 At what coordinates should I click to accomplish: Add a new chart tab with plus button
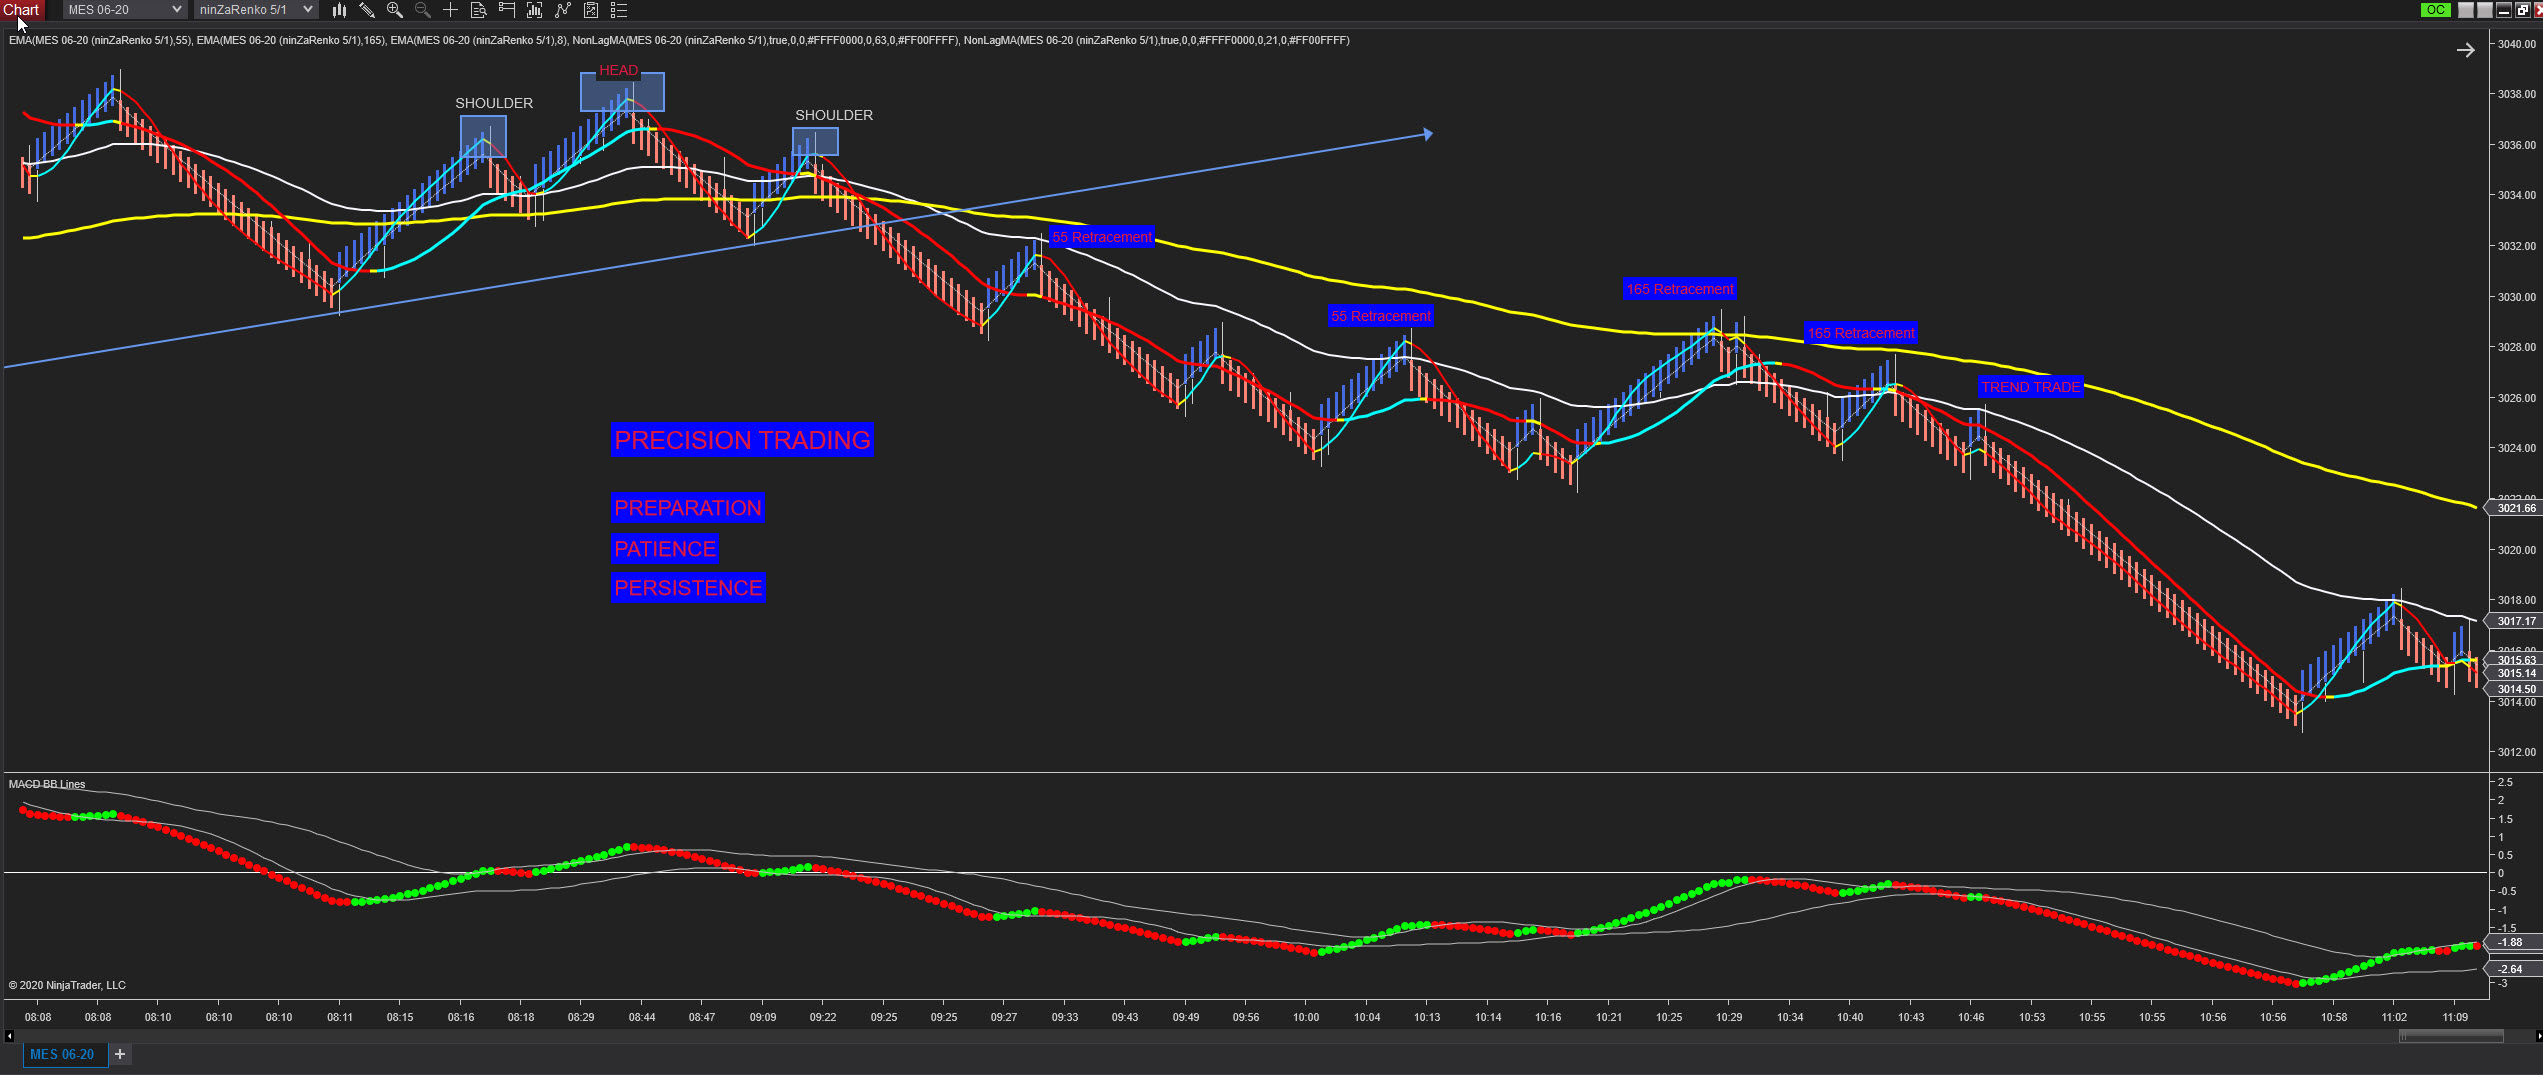click(x=120, y=1054)
